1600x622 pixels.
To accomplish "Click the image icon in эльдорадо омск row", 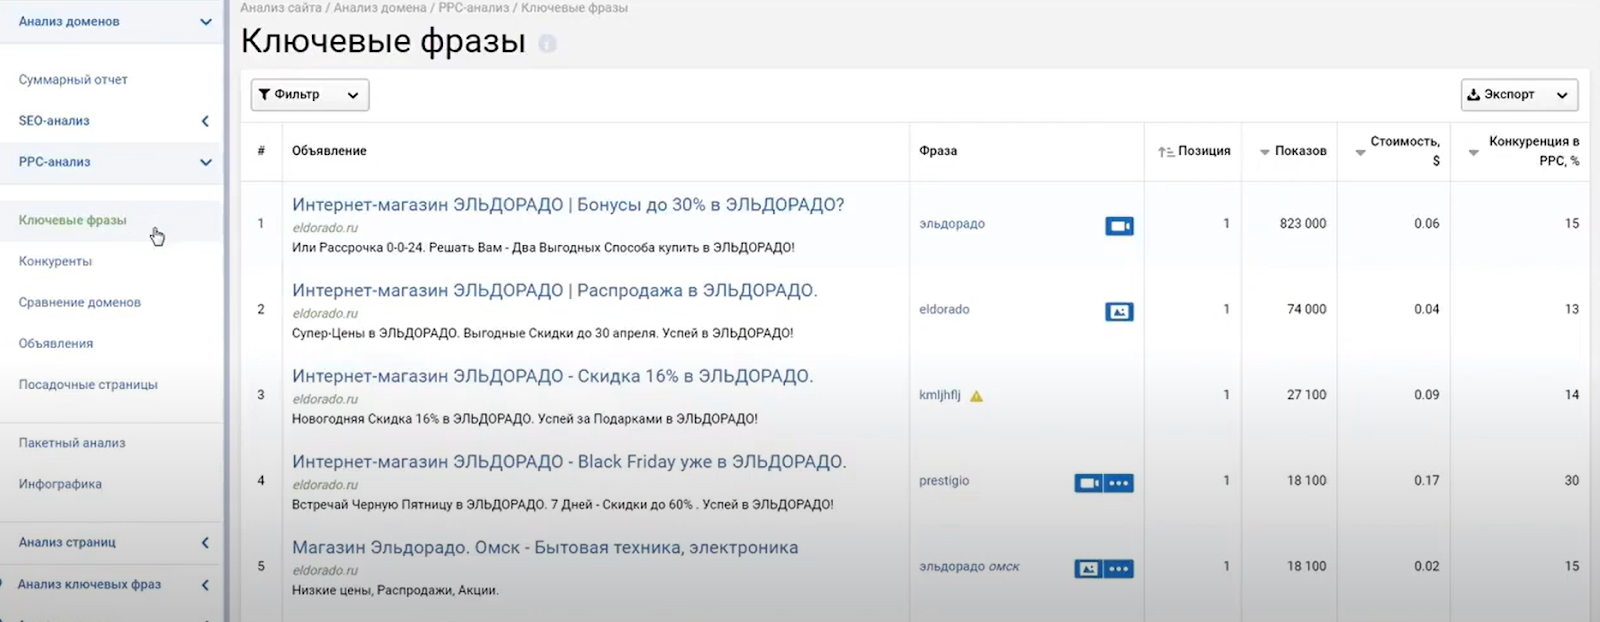I will click(1089, 569).
